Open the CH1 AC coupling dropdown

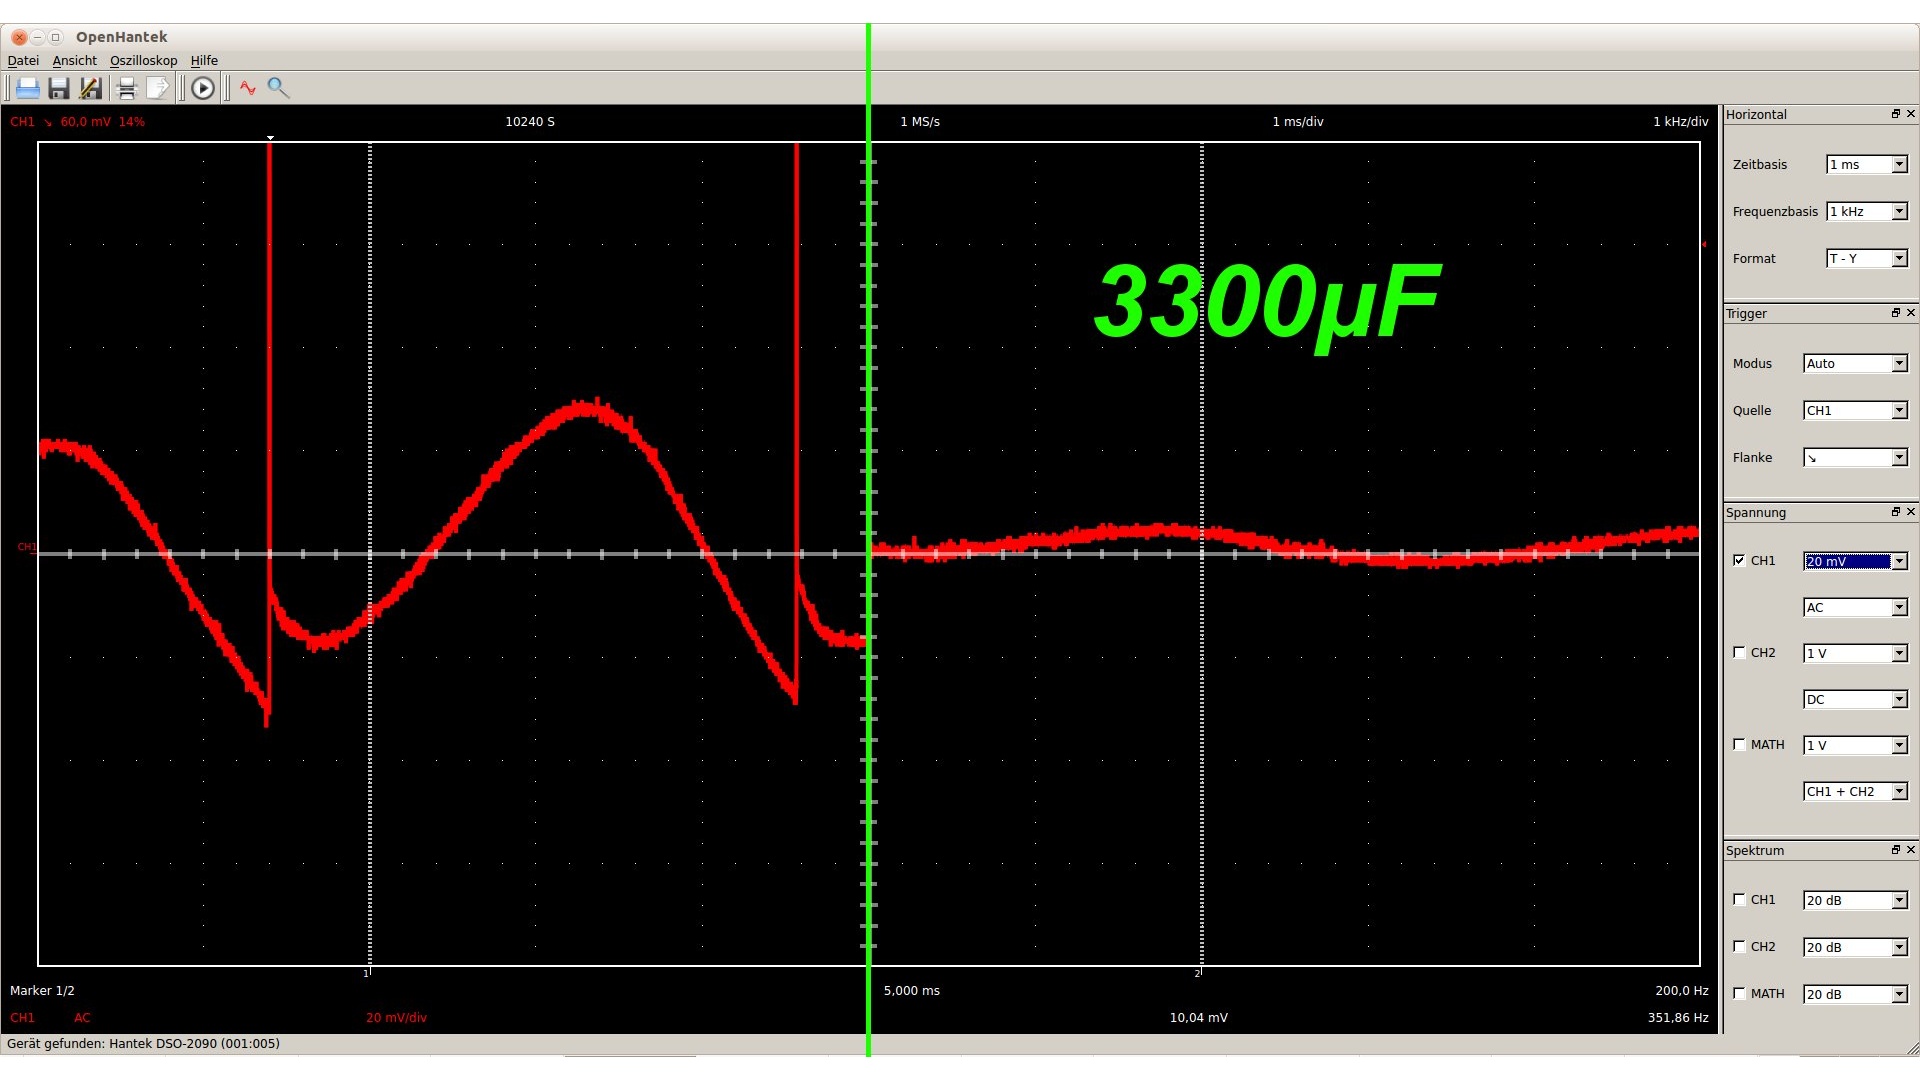1855,608
